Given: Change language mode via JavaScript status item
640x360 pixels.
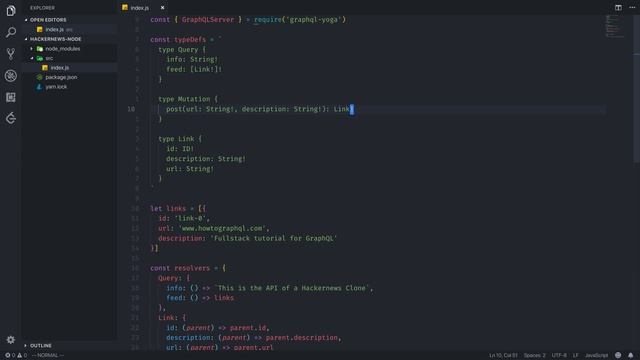Looking at the screenshot, I should [x=596, y=355].
